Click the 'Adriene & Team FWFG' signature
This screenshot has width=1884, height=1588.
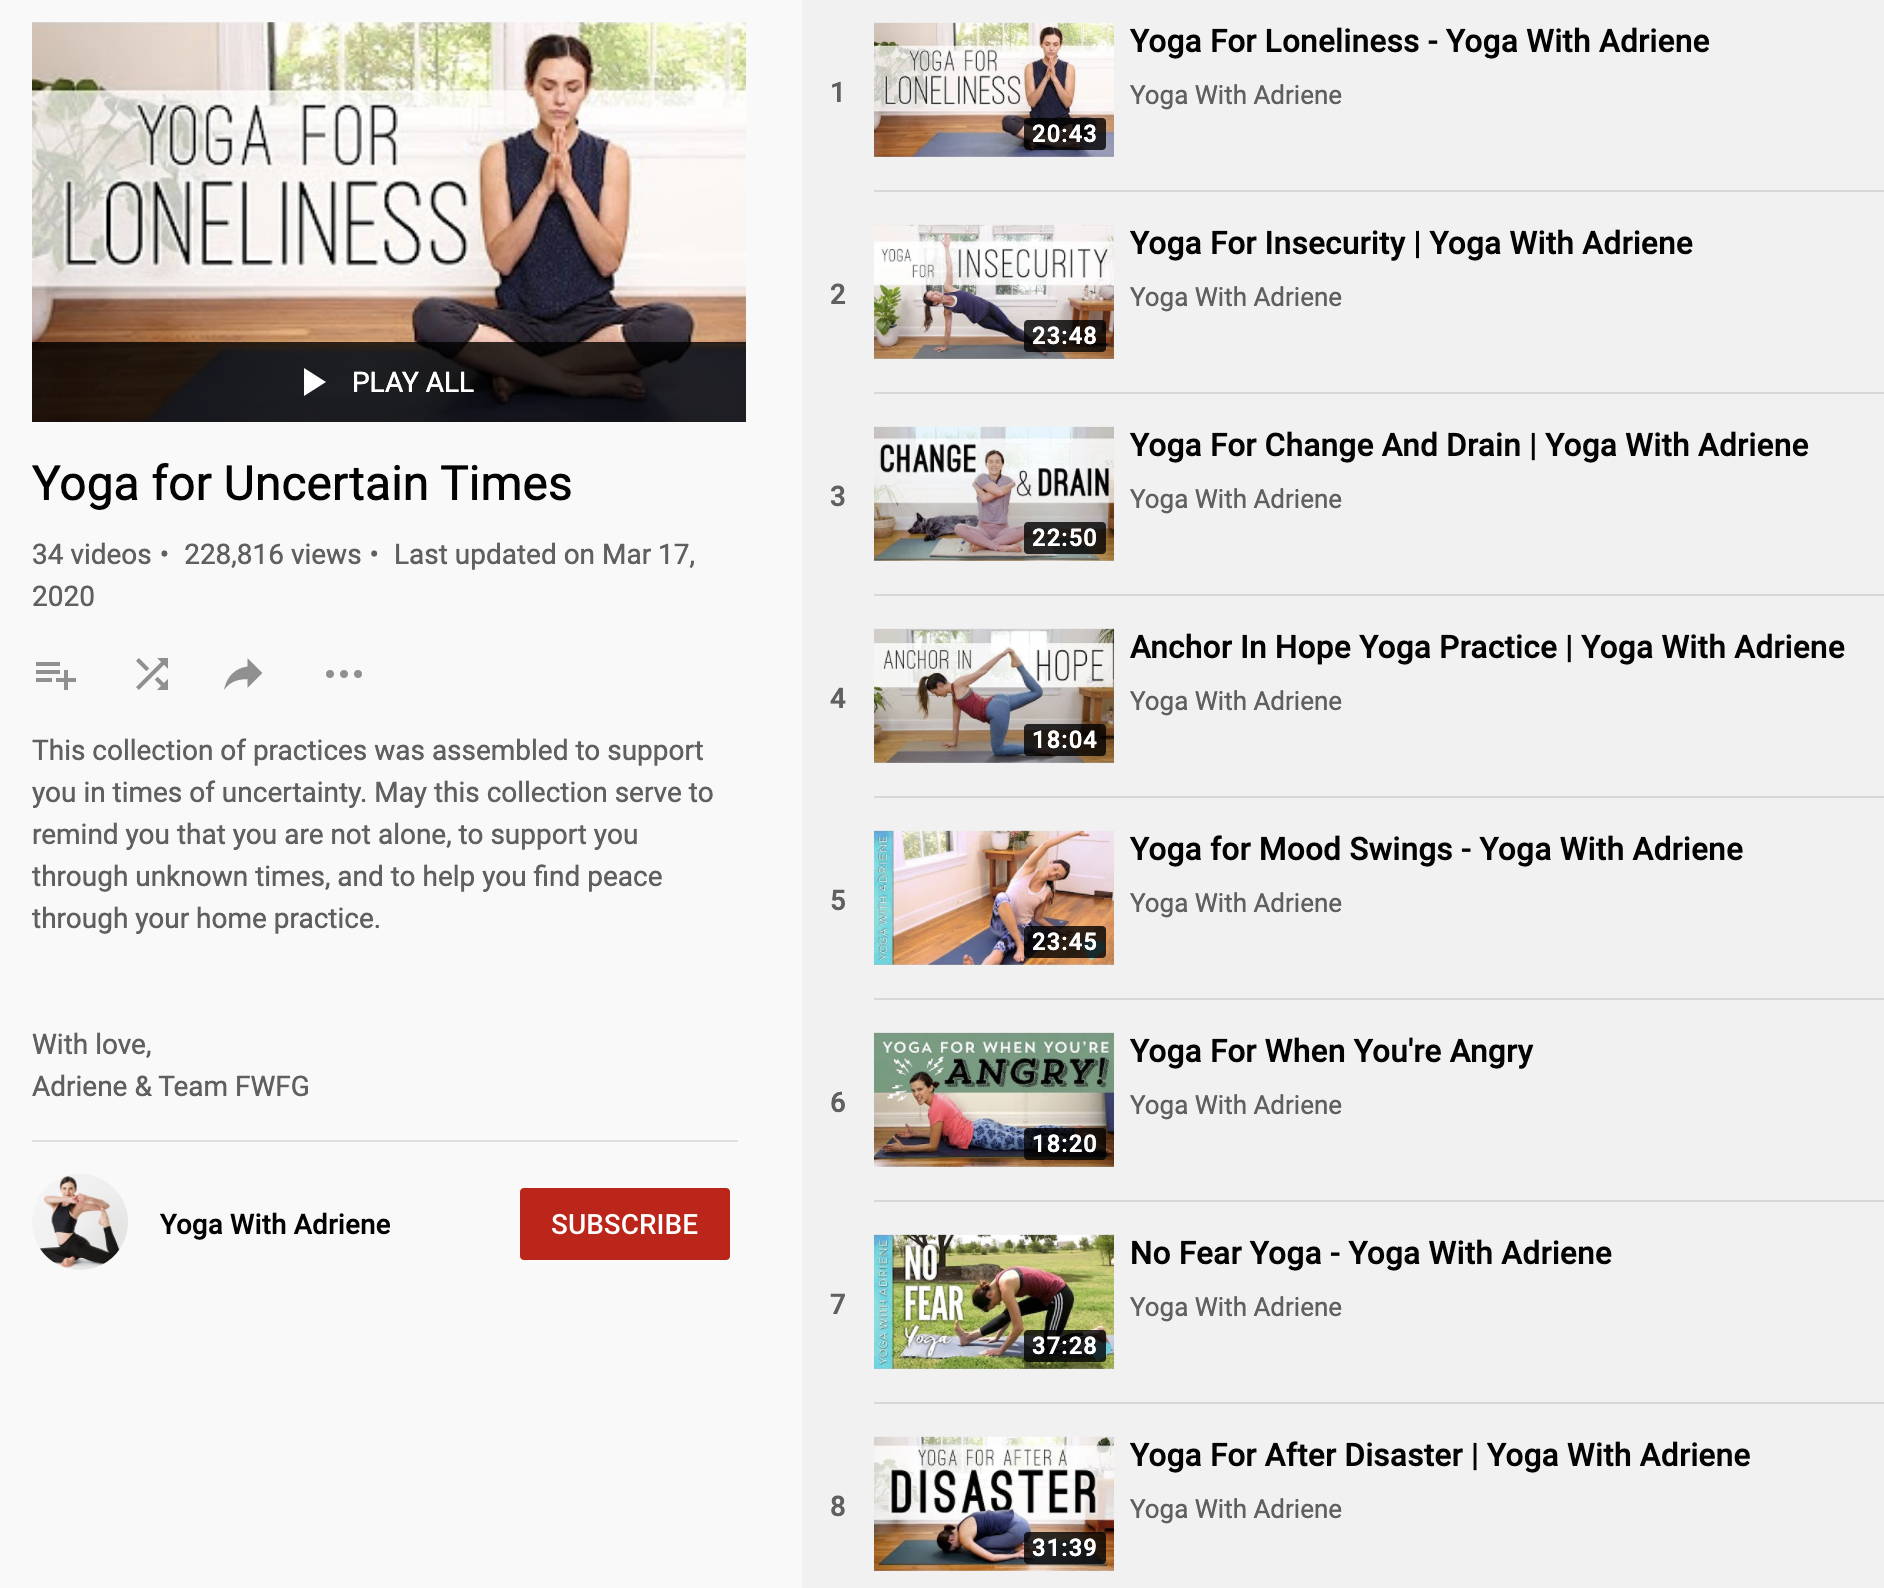click(170, 1086)
